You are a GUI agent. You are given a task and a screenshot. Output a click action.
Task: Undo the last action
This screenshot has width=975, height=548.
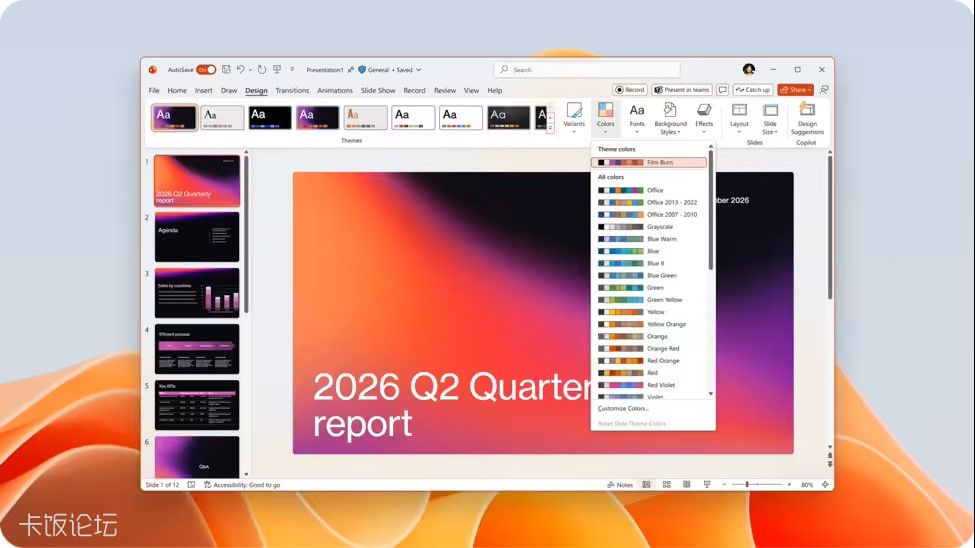241,70
